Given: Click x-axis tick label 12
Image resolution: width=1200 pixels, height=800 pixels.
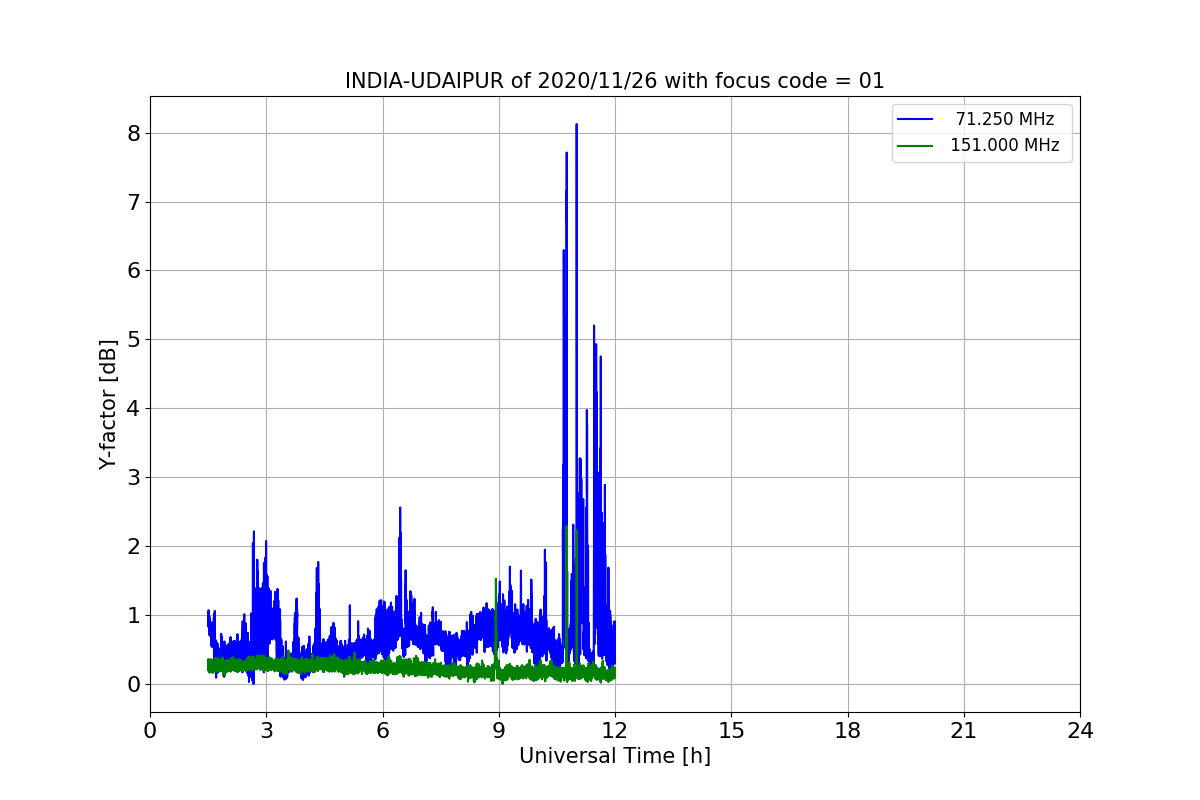Looking at the screenshot, I should point(615,731).
